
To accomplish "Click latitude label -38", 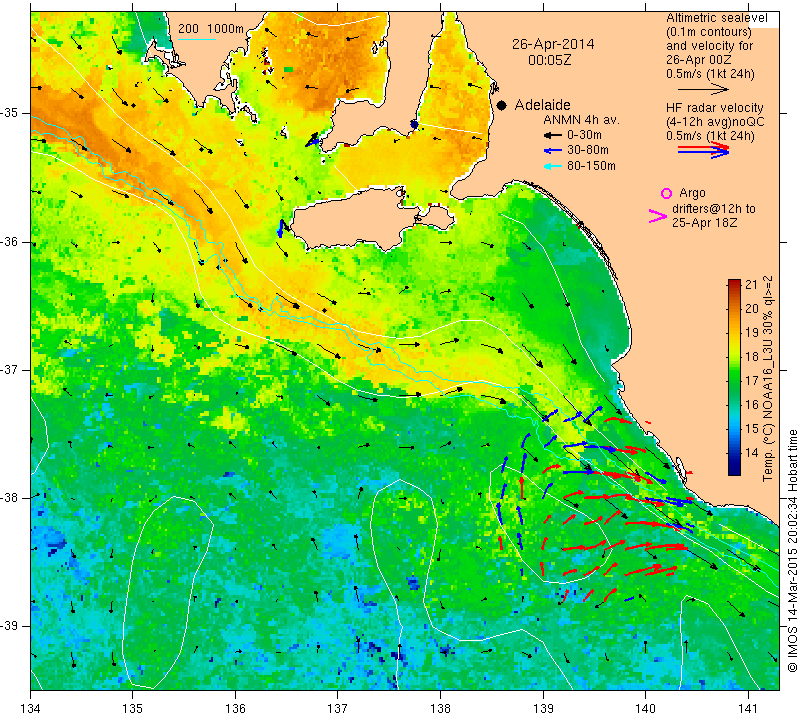I will [x=9, y=498].
